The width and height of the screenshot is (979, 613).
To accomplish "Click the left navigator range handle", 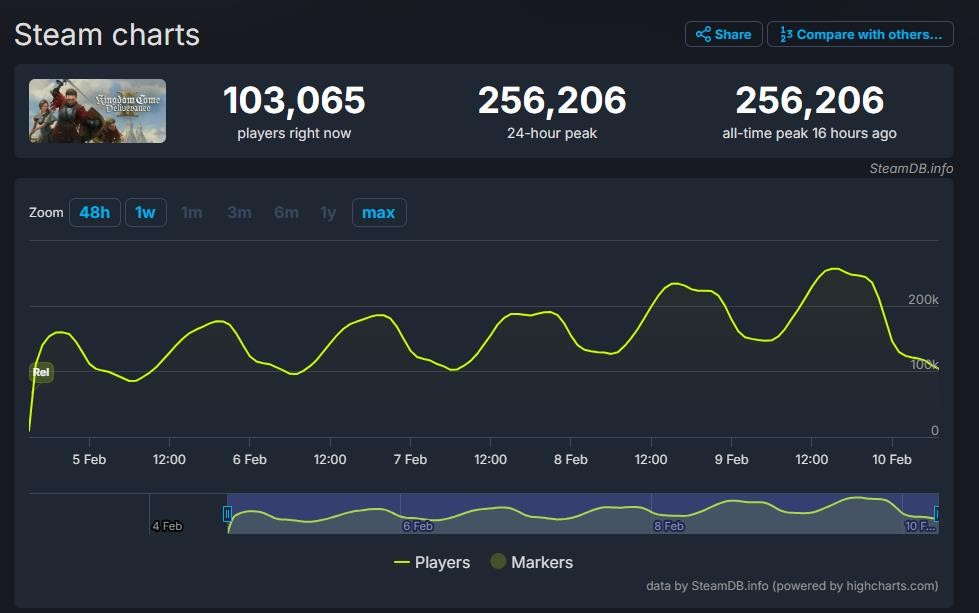I will 228,514.
